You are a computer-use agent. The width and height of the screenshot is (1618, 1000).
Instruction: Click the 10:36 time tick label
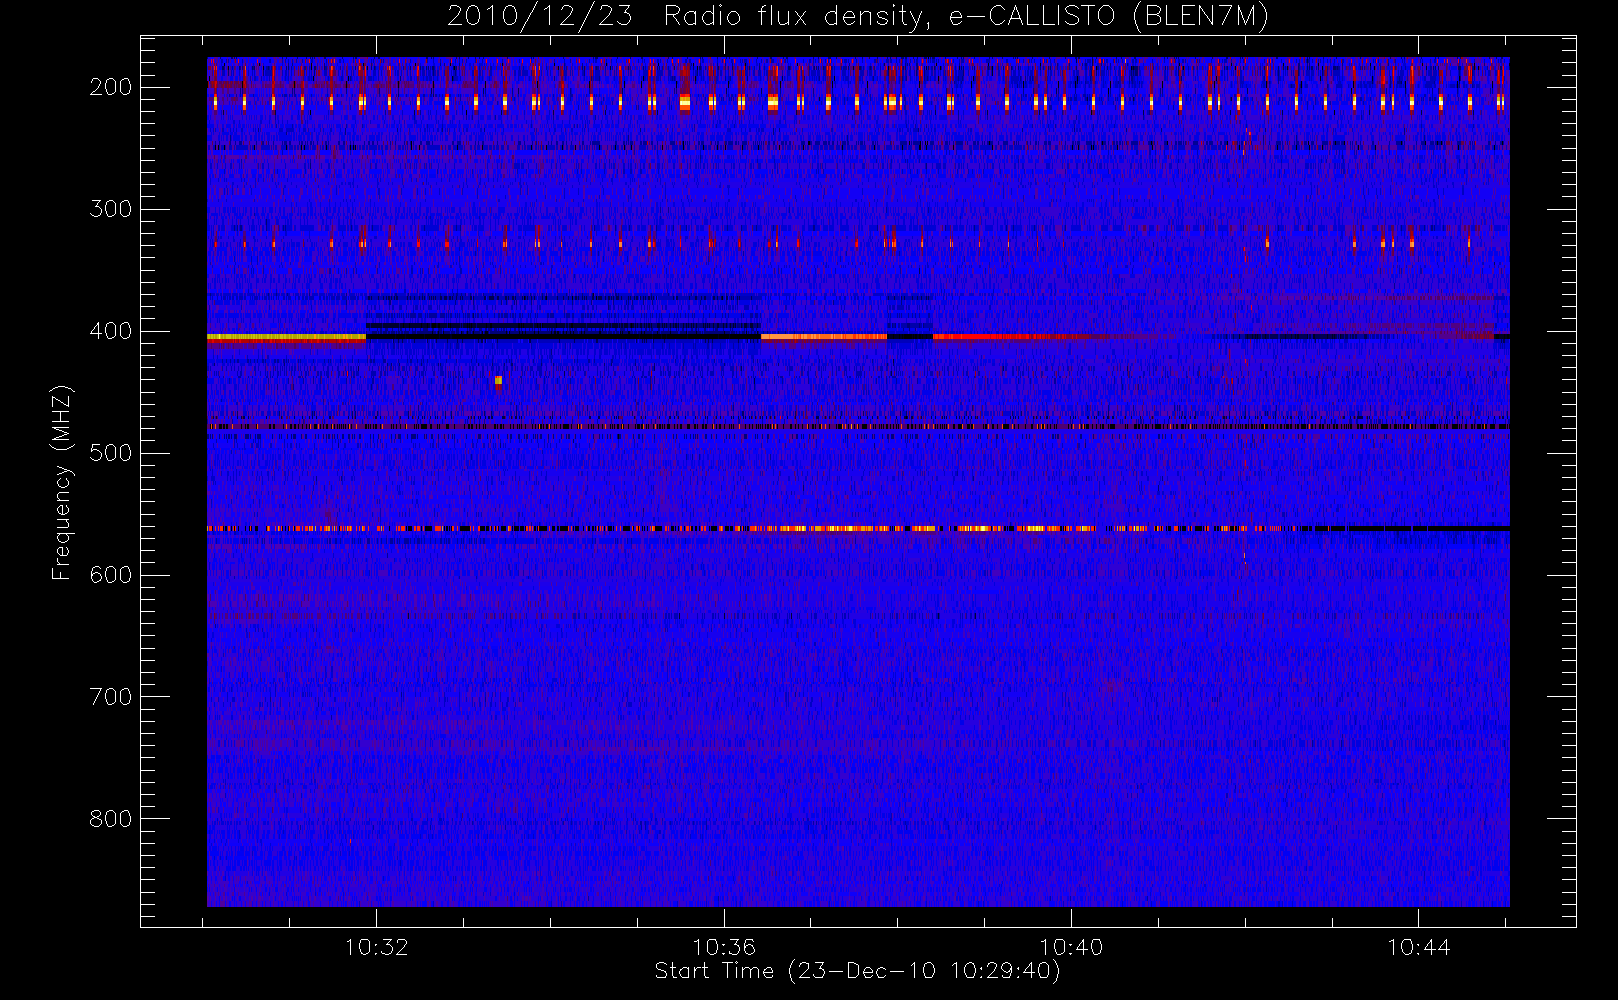[x=723, y=947]
